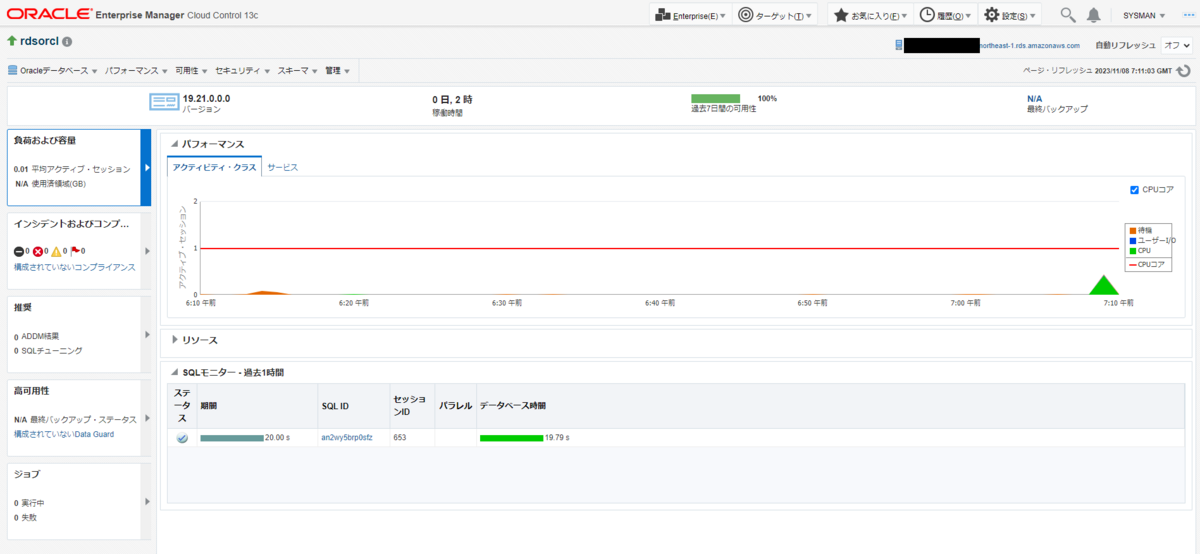Click the arrow on the ジョブ panel
The height and width of the screenshot is (554, 1200).
(x=147, y=502)
